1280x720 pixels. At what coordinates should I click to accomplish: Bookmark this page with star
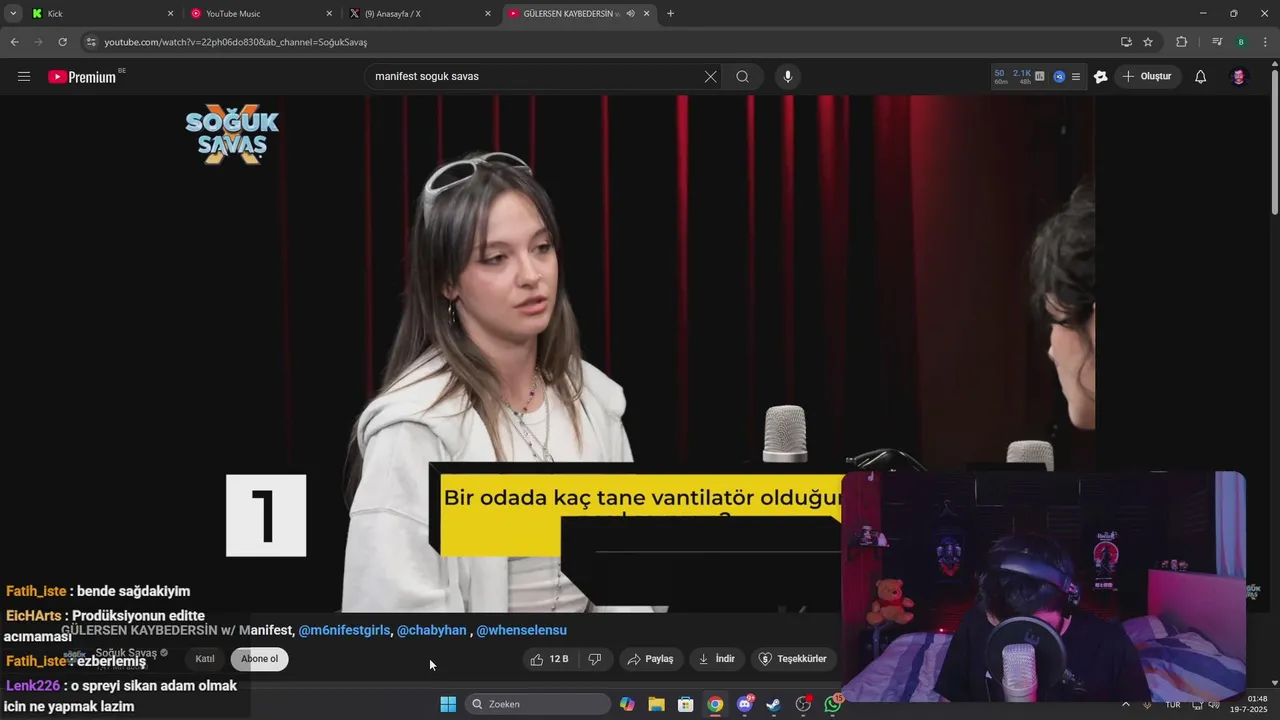coord(1148,42)
